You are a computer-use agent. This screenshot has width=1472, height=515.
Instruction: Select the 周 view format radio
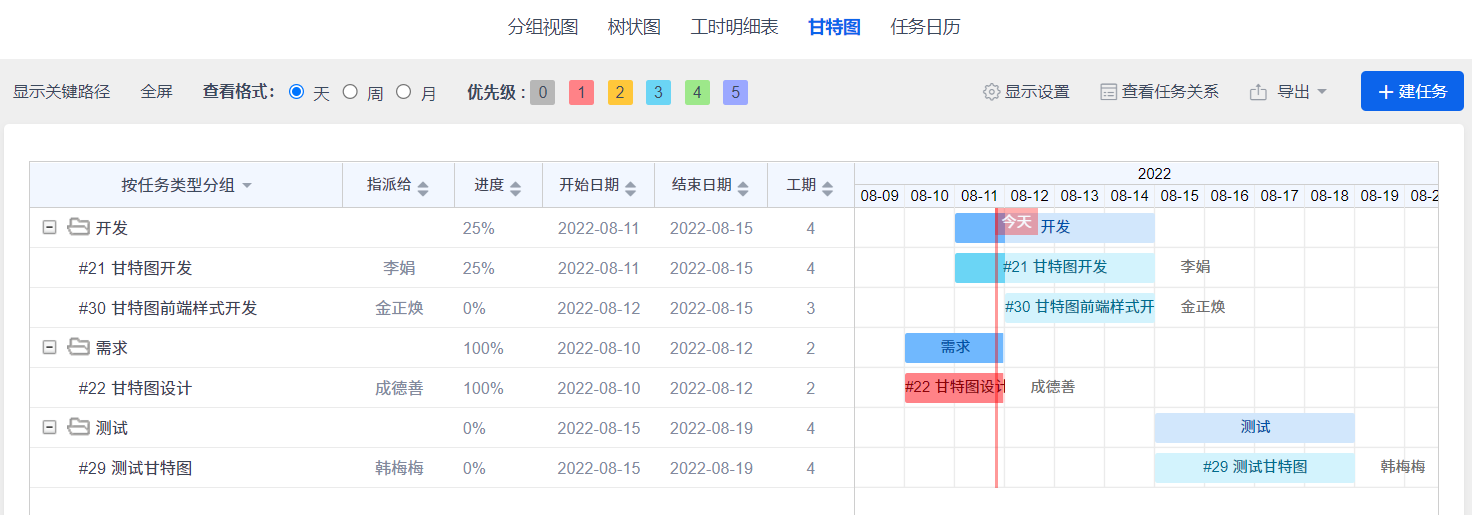pos(350,92)
